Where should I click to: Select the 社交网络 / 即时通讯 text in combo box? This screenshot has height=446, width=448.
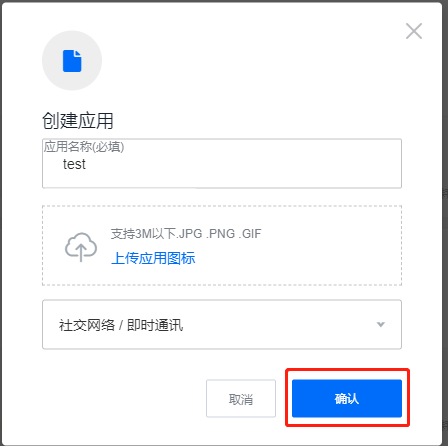[x=121, y=325]
